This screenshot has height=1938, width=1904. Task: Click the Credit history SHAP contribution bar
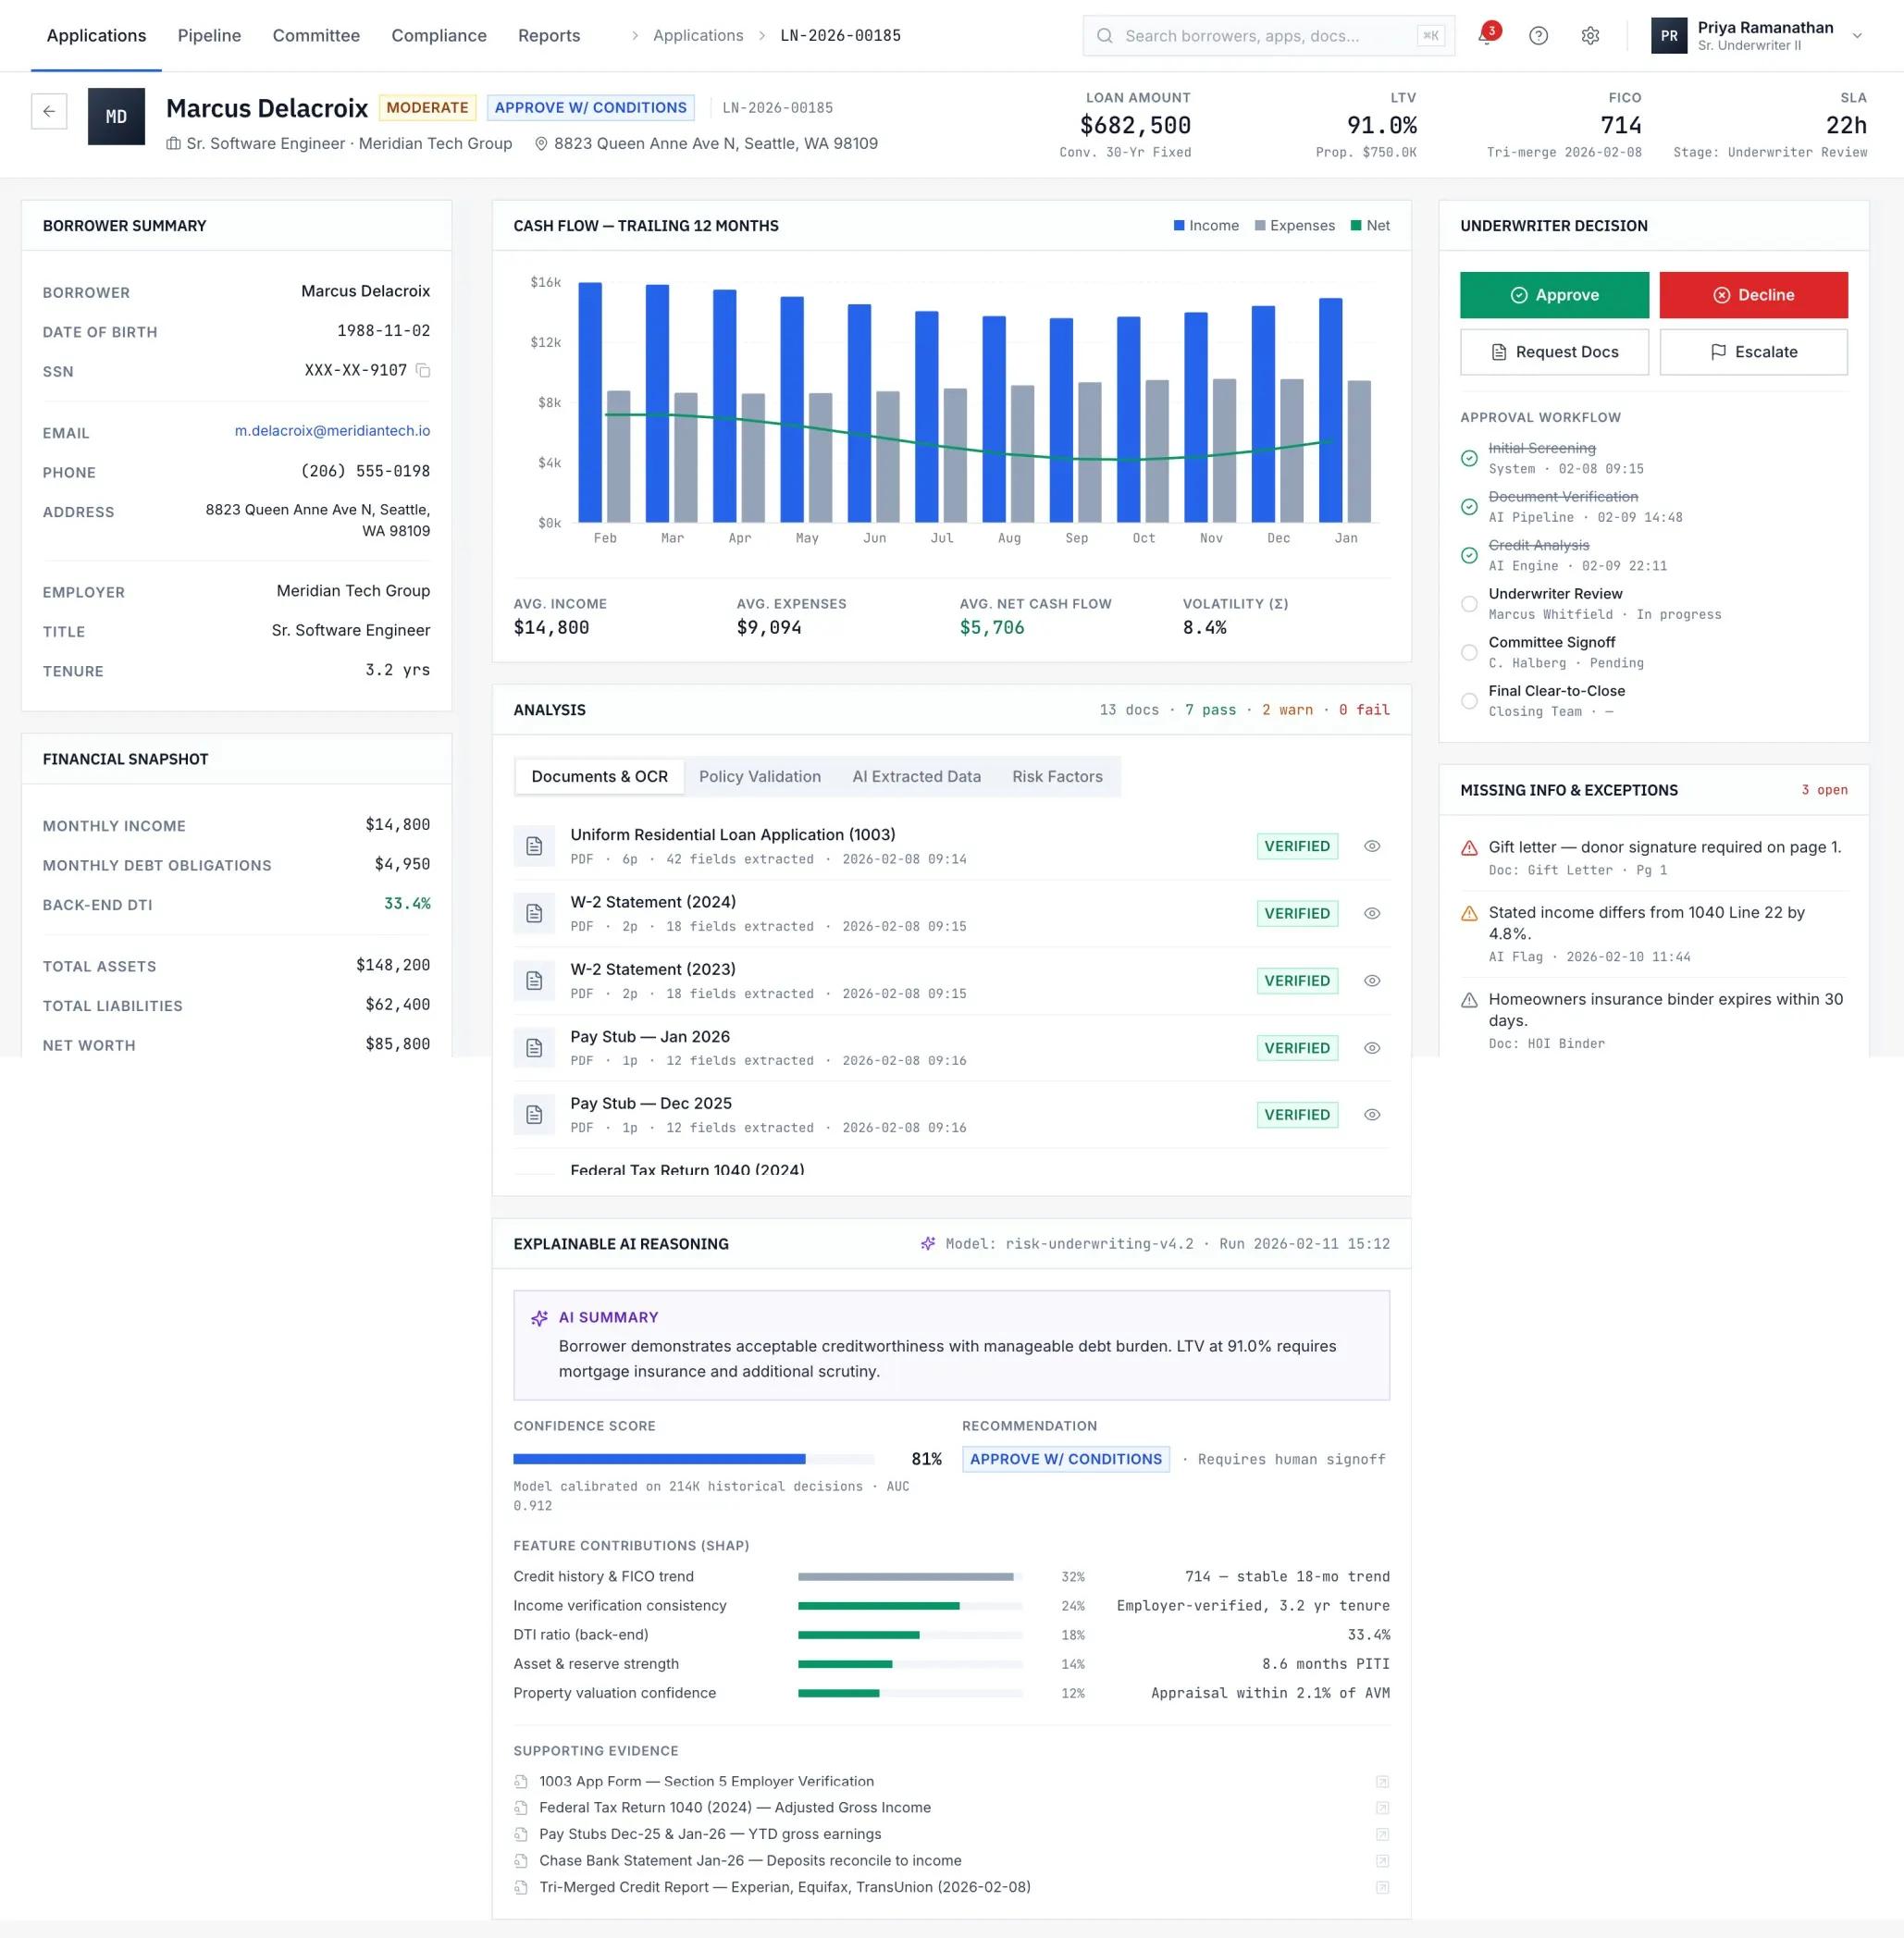coord(910,1577)
